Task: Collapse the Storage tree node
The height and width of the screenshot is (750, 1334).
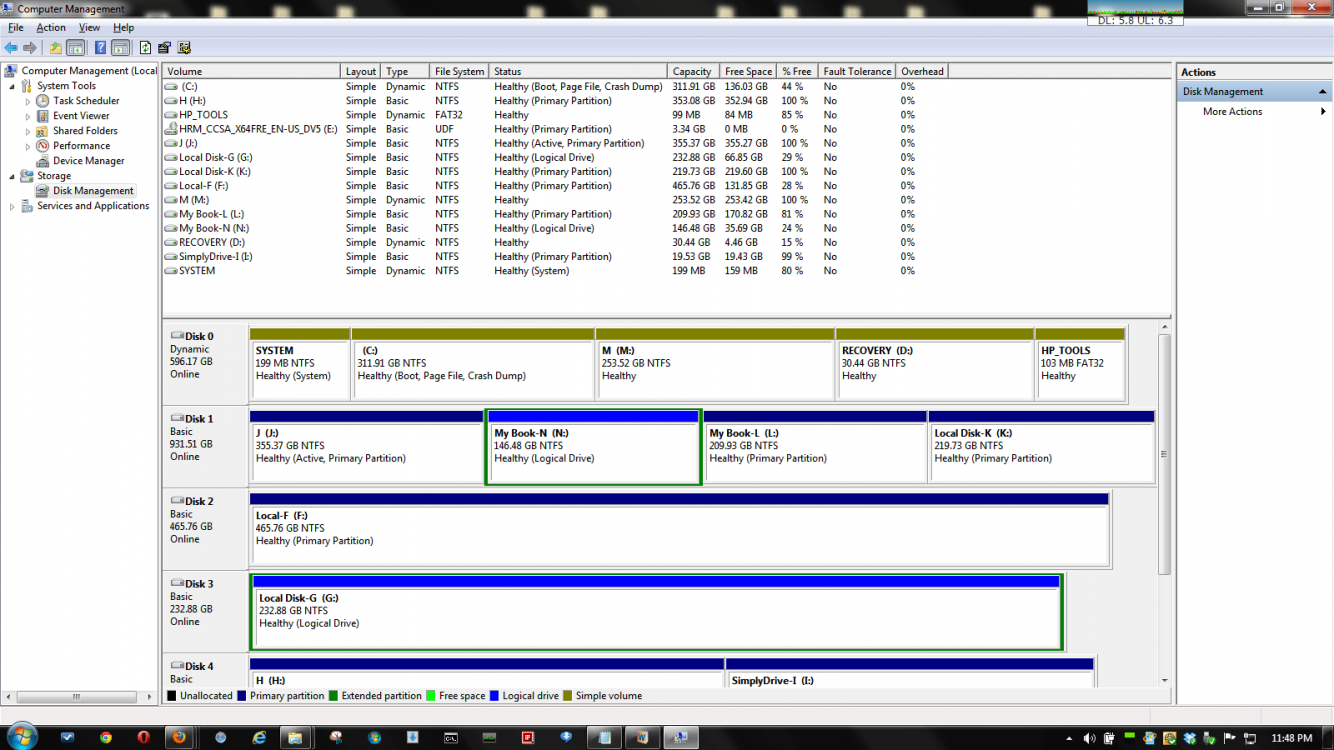Action: (x=12, y=176)
